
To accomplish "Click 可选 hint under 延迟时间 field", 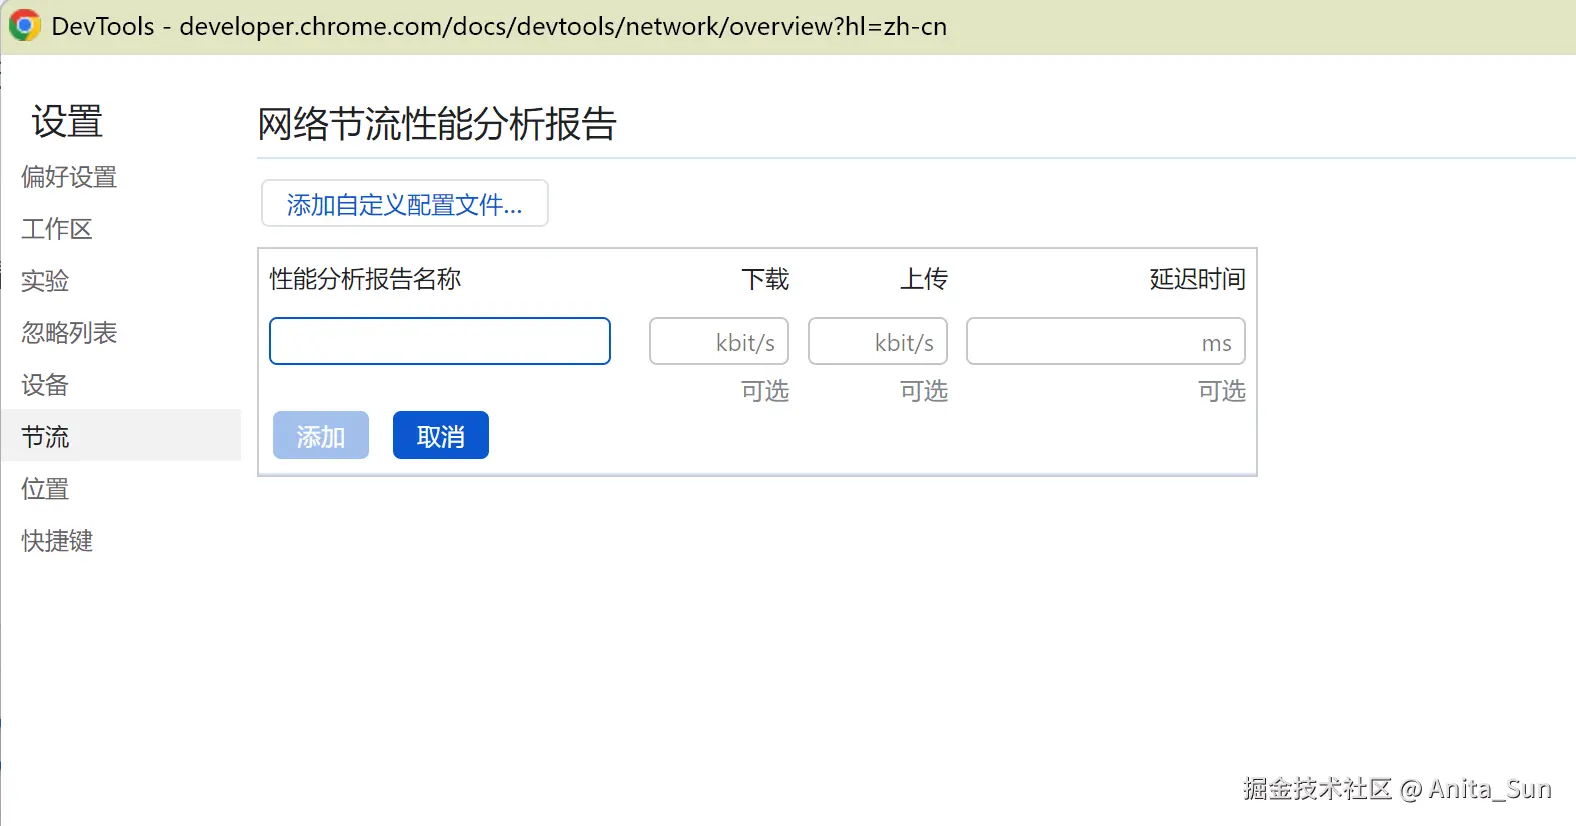I will (1222, 391).
